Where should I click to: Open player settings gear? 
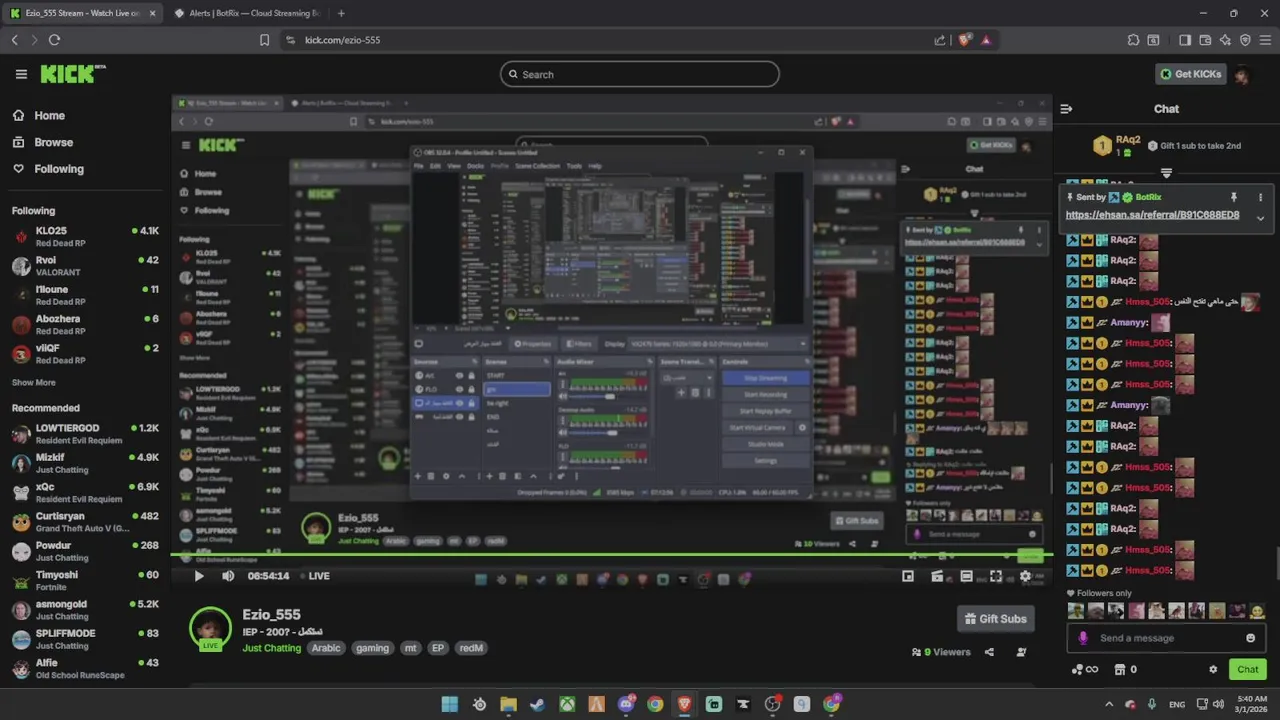click(x=1025, y=576)
